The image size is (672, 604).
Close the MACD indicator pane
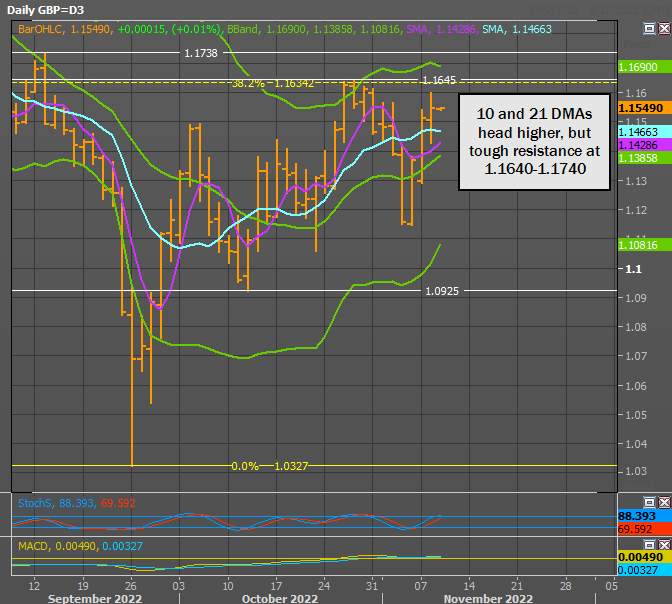pyautogui.click(x=664, y=544)
